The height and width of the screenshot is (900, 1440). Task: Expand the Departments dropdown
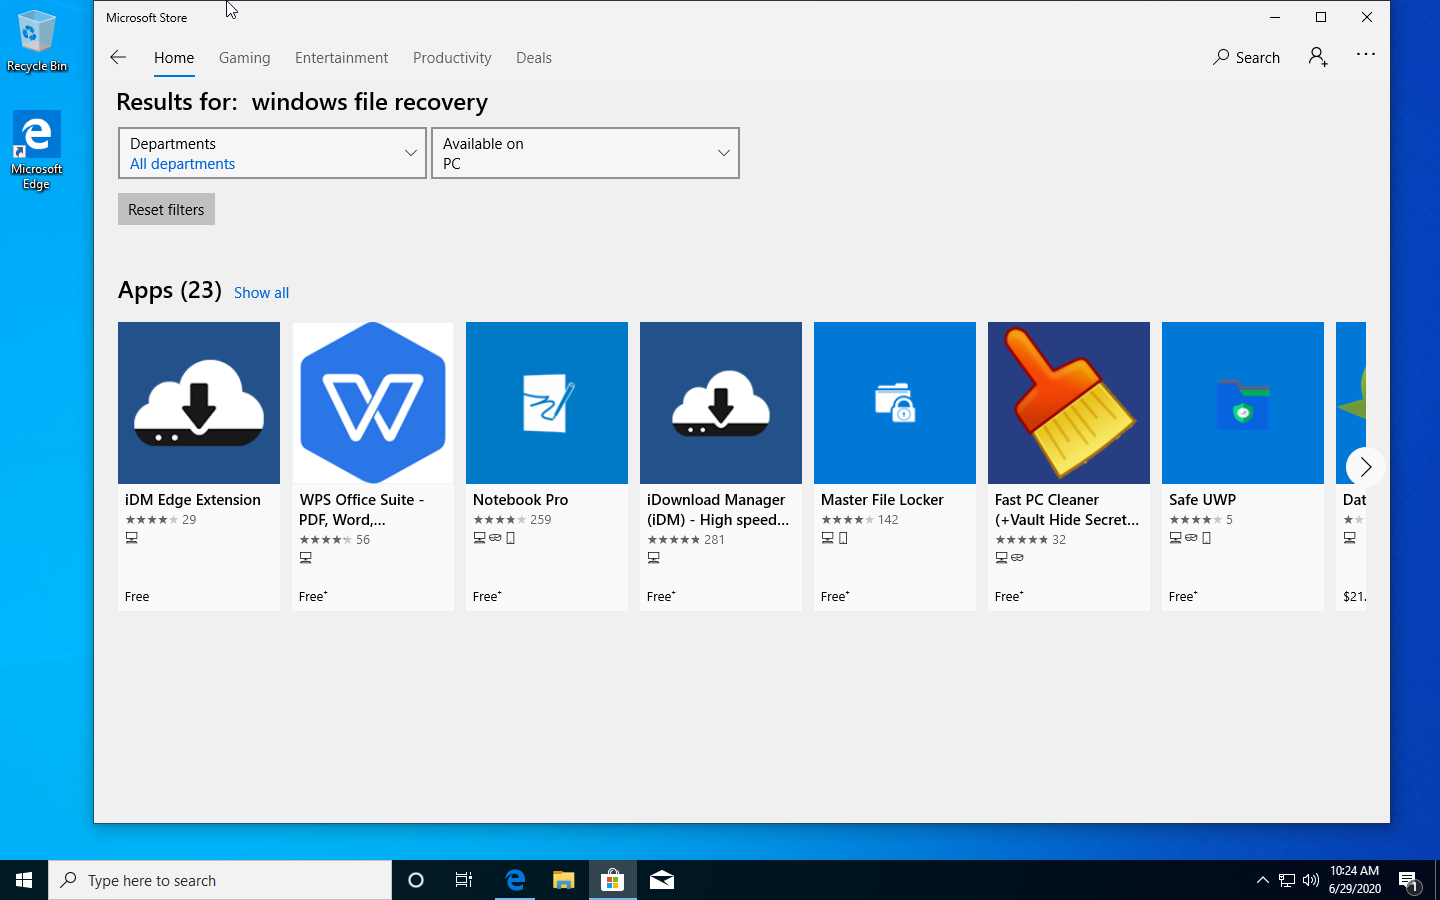click(x=272, y=153)
